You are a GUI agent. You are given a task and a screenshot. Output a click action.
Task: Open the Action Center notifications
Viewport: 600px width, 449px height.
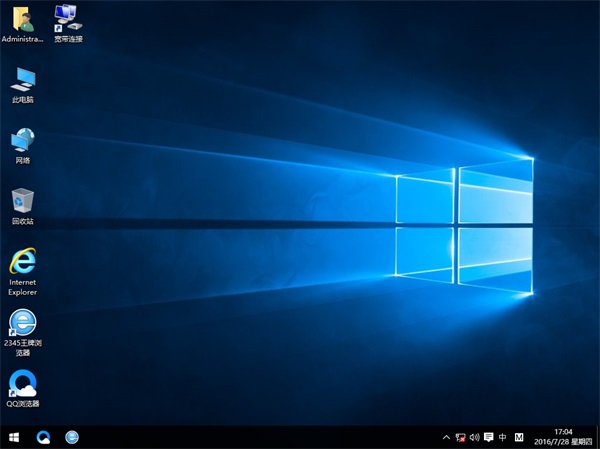pos(488,437)
